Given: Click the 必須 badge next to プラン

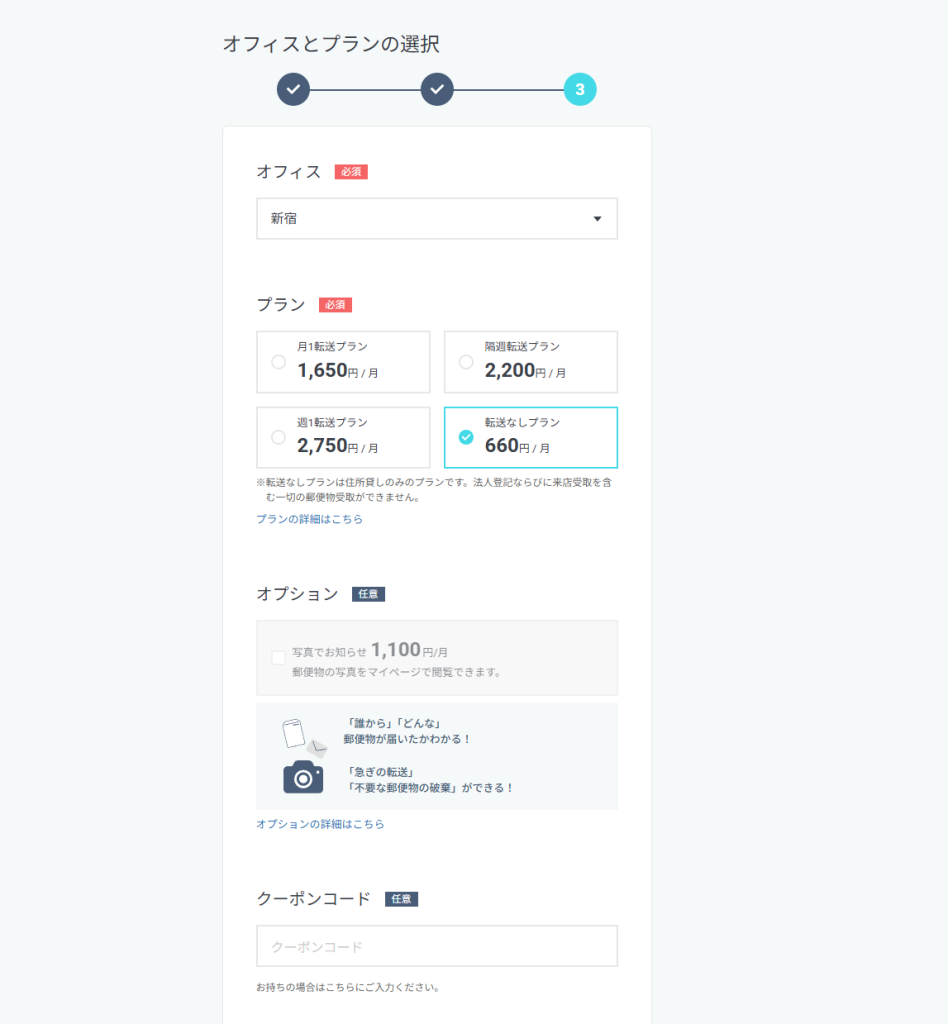Looking at the screenshot, I should click(335, 305).
